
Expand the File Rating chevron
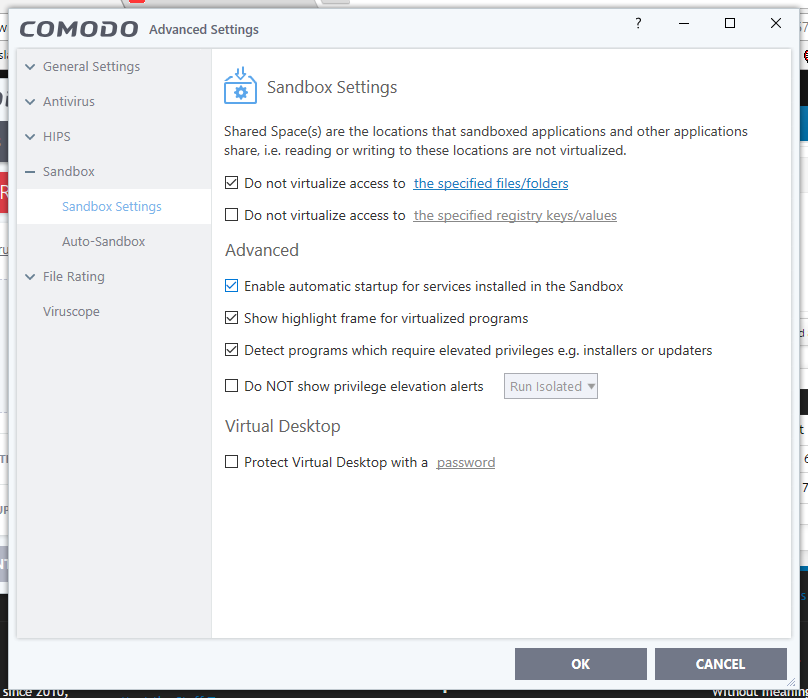pyautogui.click(x=30, y=277)
